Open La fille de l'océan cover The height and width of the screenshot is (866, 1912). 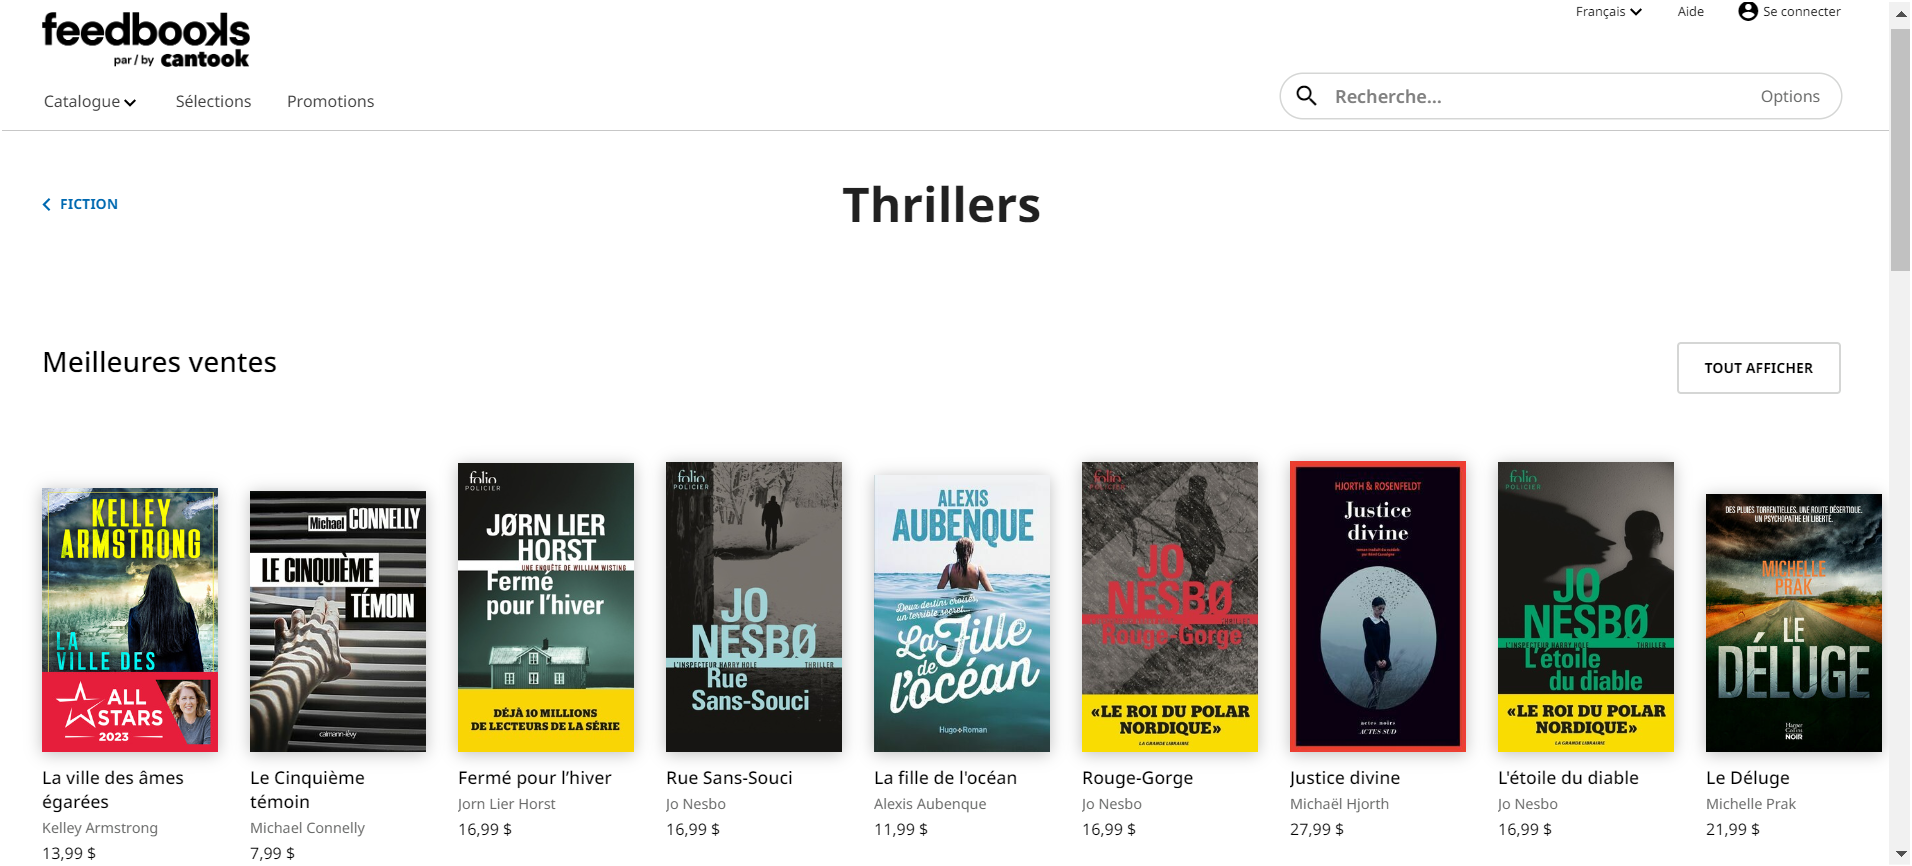pos(962,613)
